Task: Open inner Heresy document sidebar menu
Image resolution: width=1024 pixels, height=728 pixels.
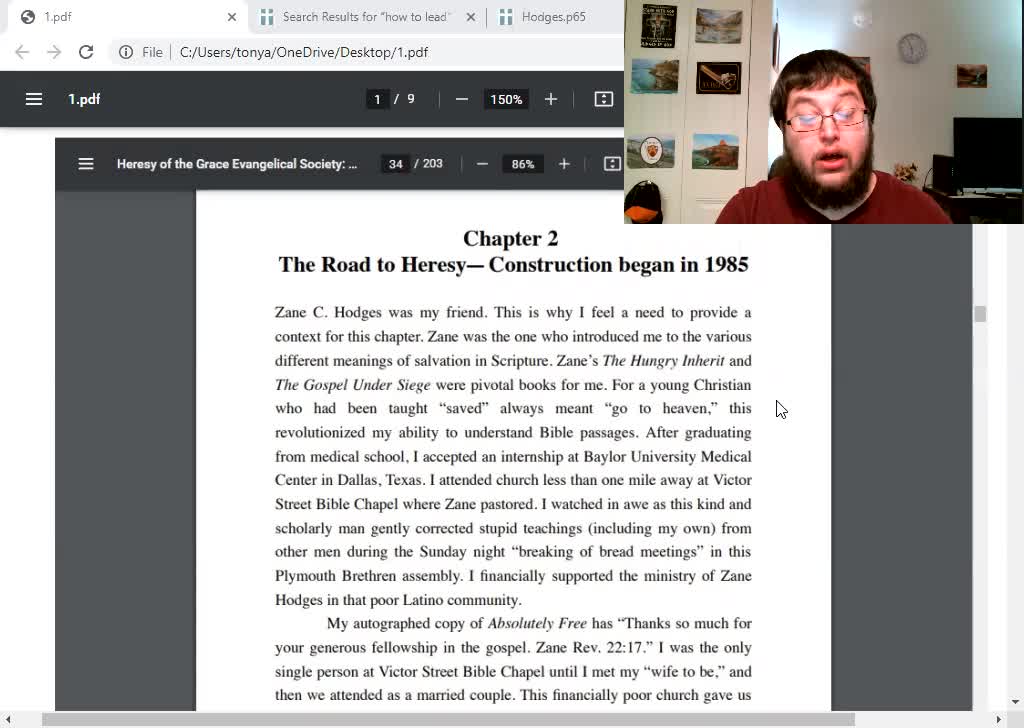Action: [86, 164]
